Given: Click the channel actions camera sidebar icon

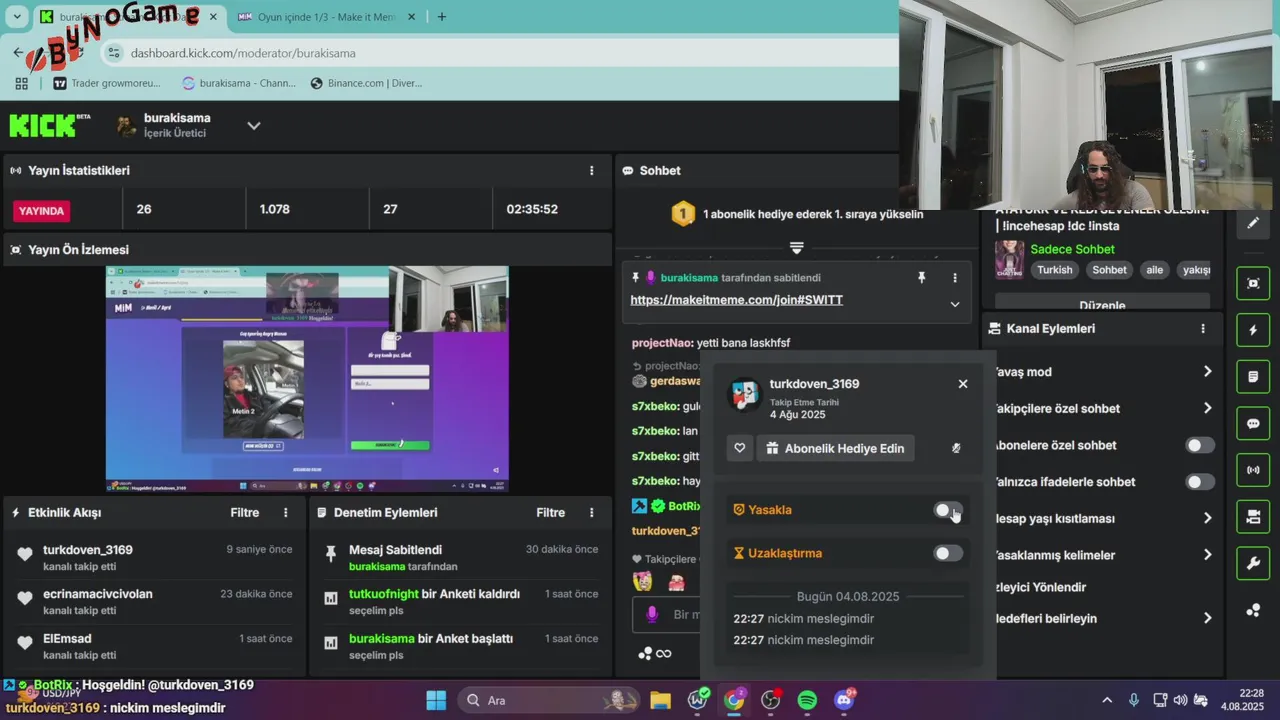Looking at the screenshot, I should [x=1253, y=517].
